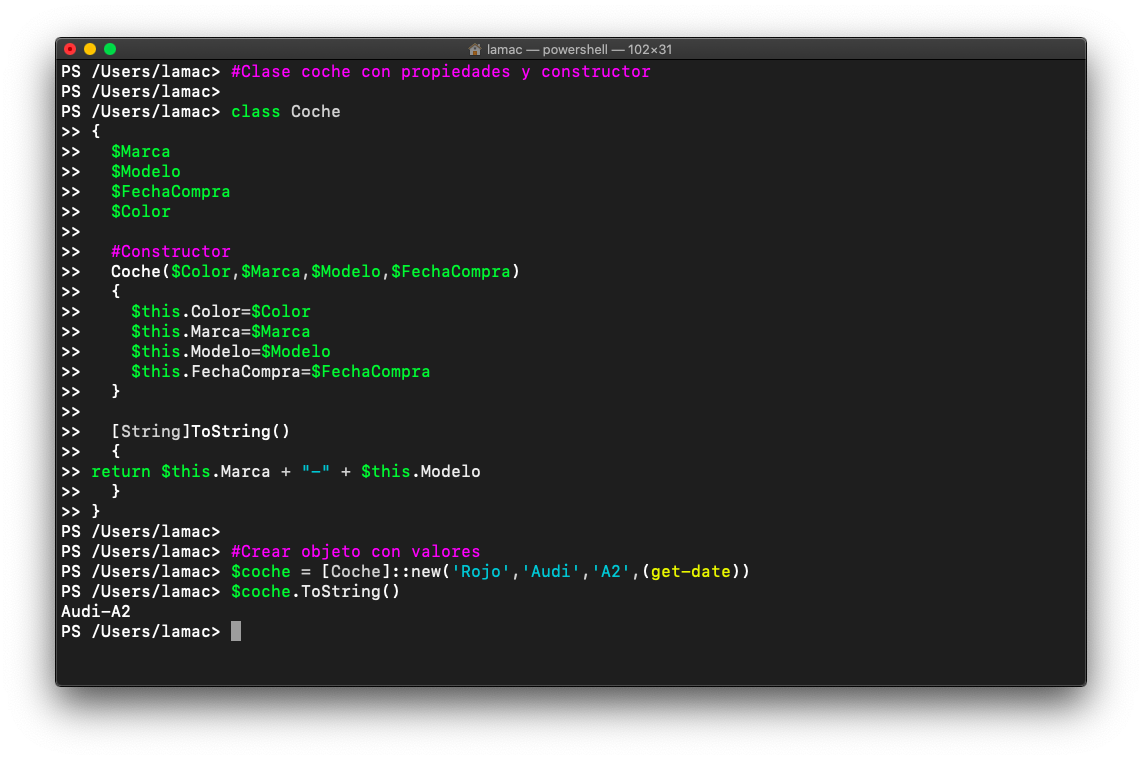The height and width of the screenshot is (760, 1142).
Task: Click the pink '#Constructor' comment
Action: [x=170, y=252]
